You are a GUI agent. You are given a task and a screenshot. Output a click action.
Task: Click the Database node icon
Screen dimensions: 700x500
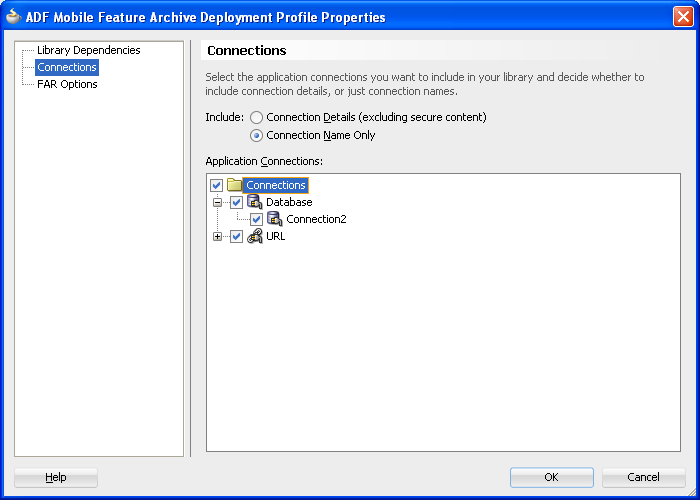254,202
